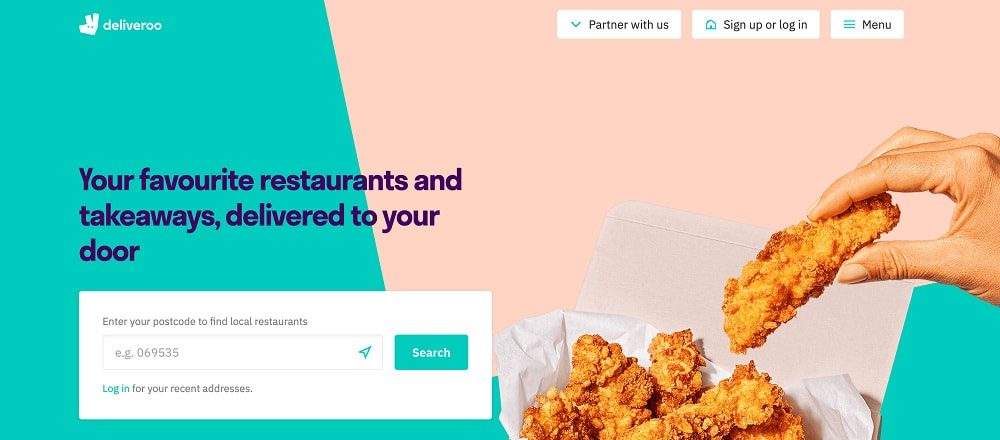Click the Deliveroo kangaroo logo icon
Screen dimensions: 1000x440
pos(89,24)
